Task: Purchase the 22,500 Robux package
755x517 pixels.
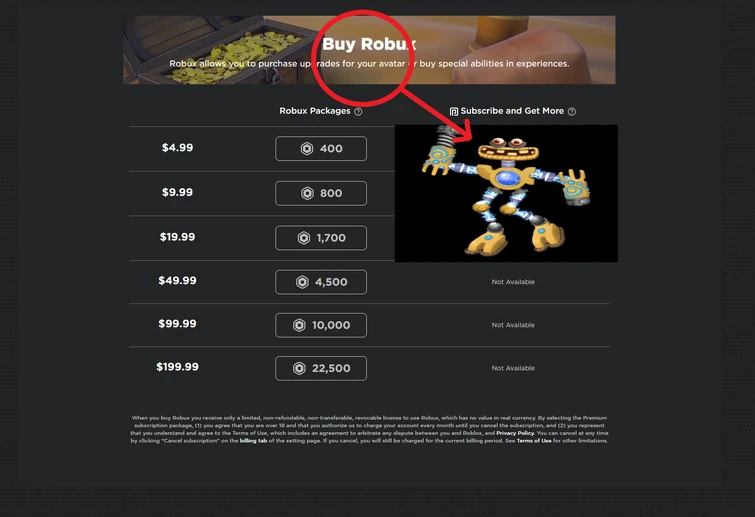Action: 321,369
